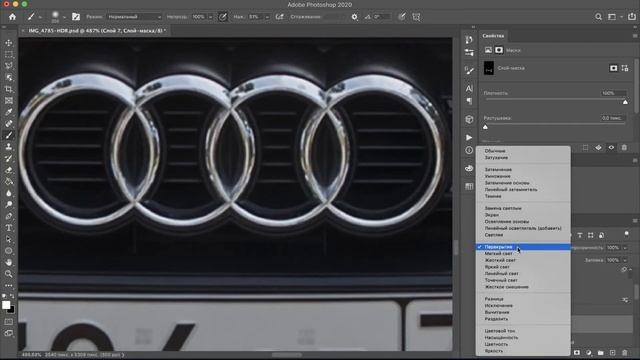Select the Eyedropper tool
The height and width of the screenshot is (360, 640).
coord(9,112)
